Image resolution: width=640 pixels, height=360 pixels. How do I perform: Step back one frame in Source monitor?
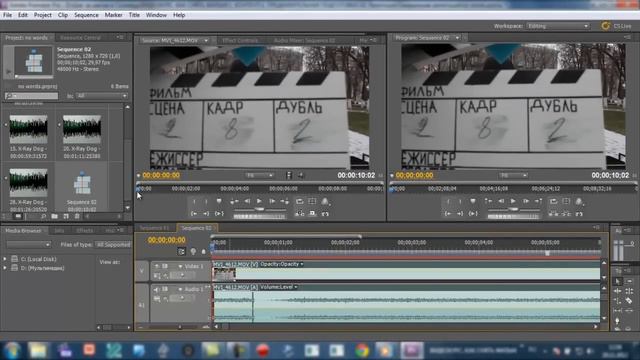coord(247,201)
